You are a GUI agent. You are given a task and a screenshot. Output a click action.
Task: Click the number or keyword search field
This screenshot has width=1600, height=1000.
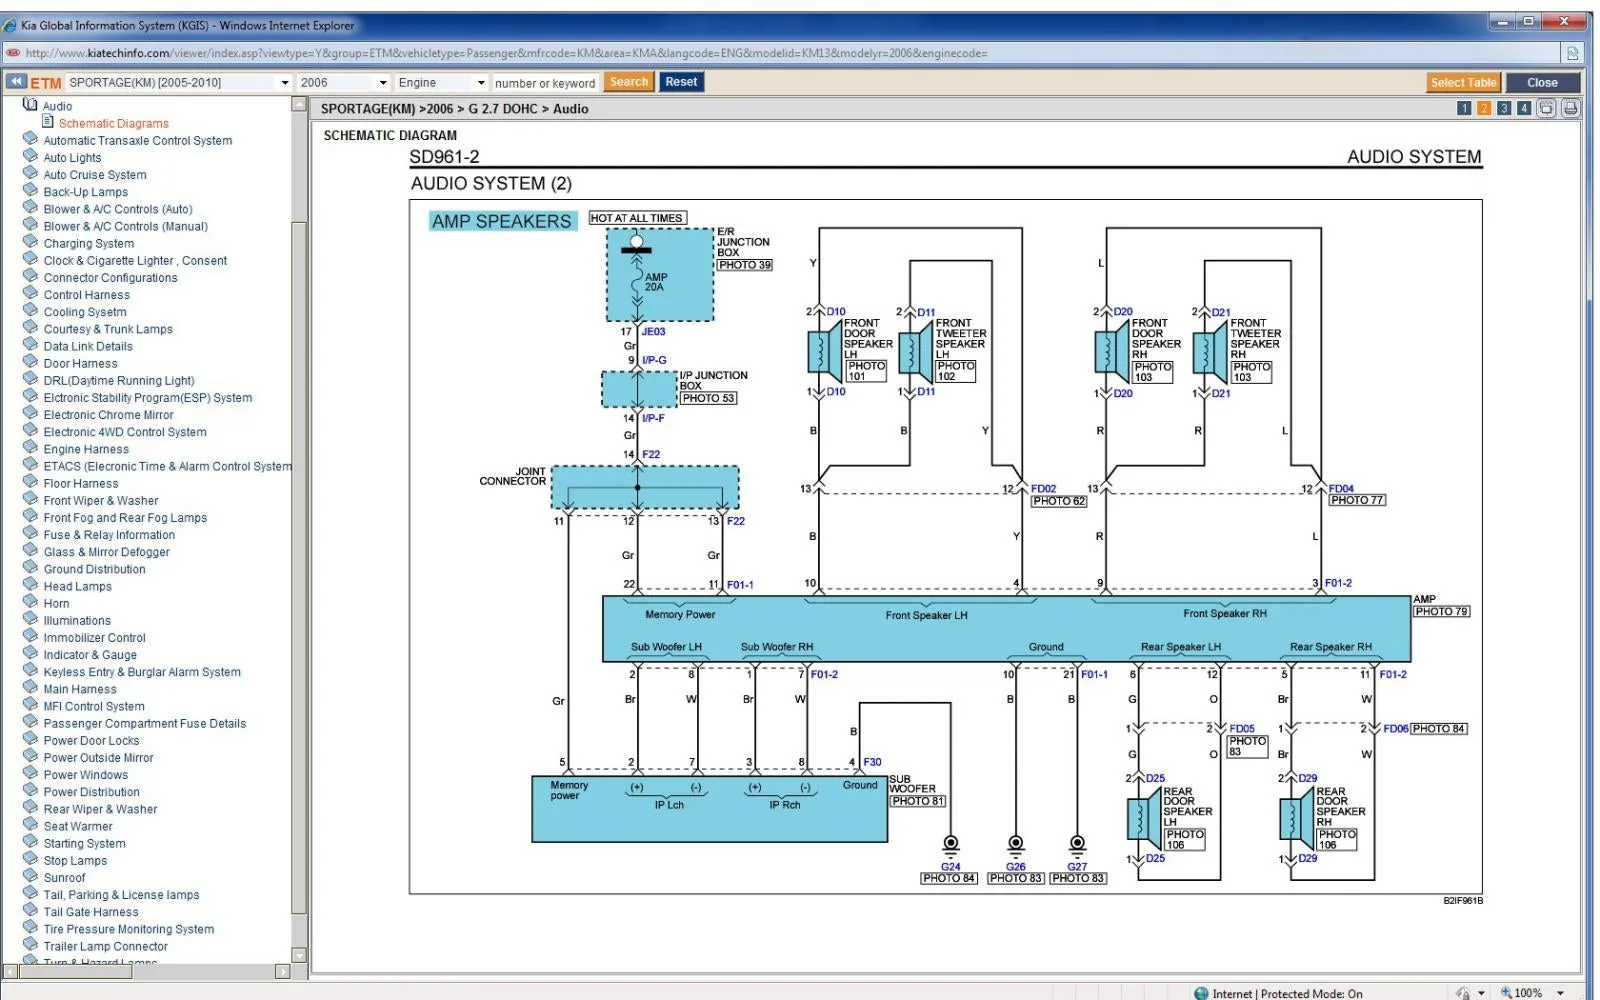pyautogui.click(x=545, y=83)
